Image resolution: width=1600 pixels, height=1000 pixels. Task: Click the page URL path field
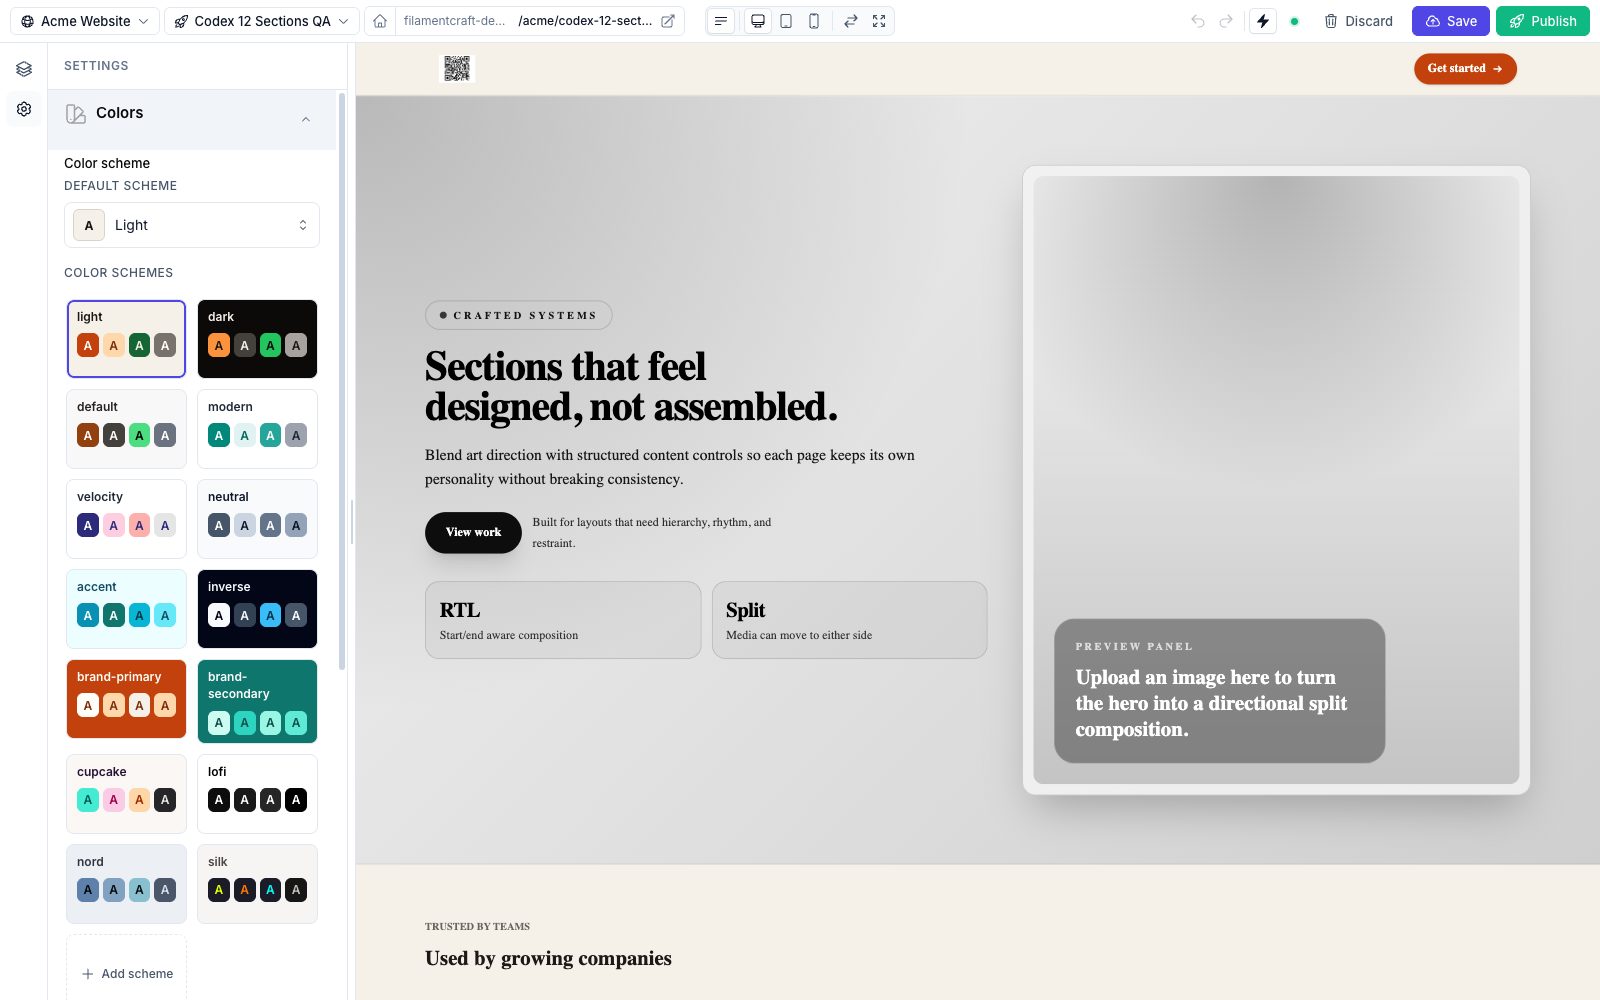pos(585,21)
